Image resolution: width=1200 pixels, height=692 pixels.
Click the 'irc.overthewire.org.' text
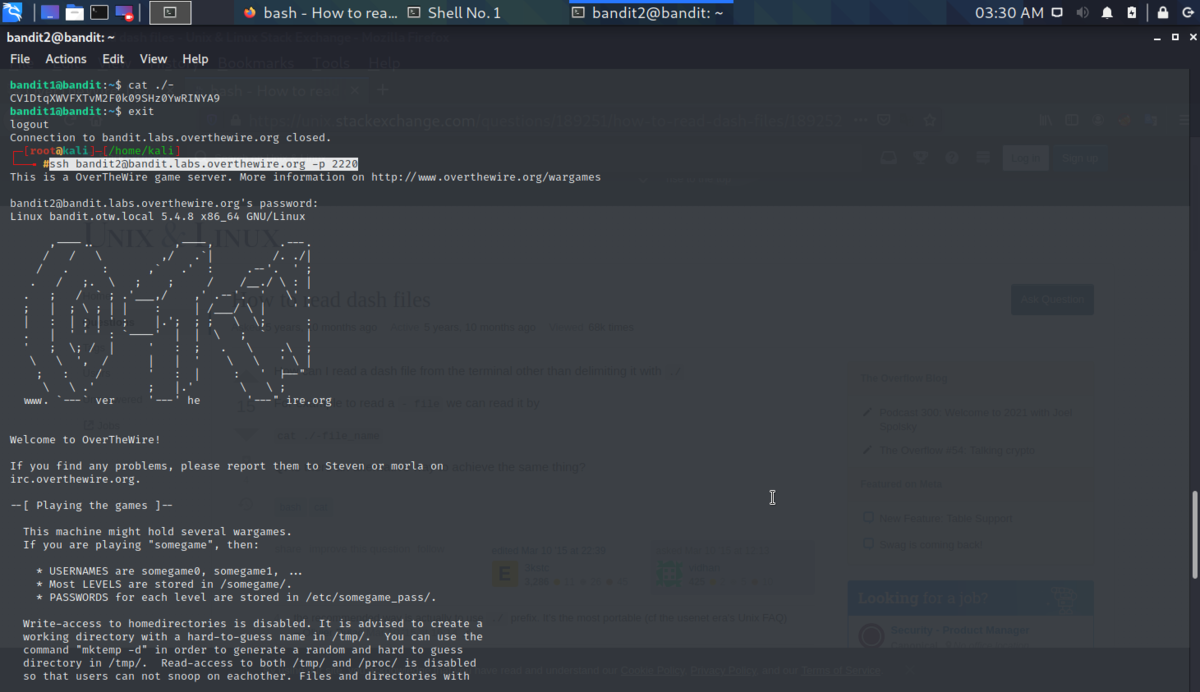pyautogui.click(x=75, y=479)
